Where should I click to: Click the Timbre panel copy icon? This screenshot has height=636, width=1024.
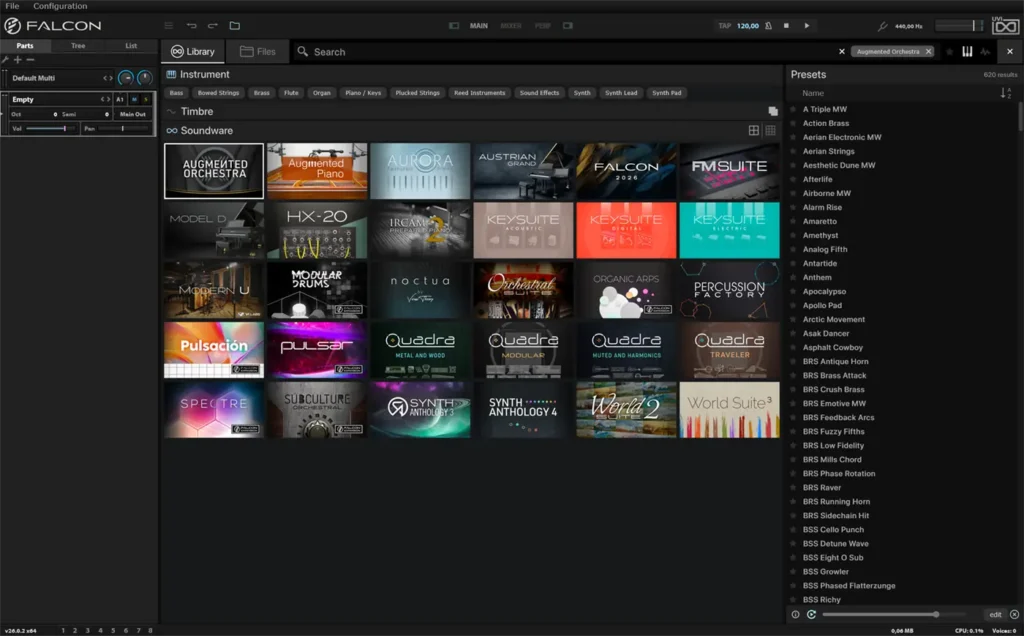[x=773, y=111]
